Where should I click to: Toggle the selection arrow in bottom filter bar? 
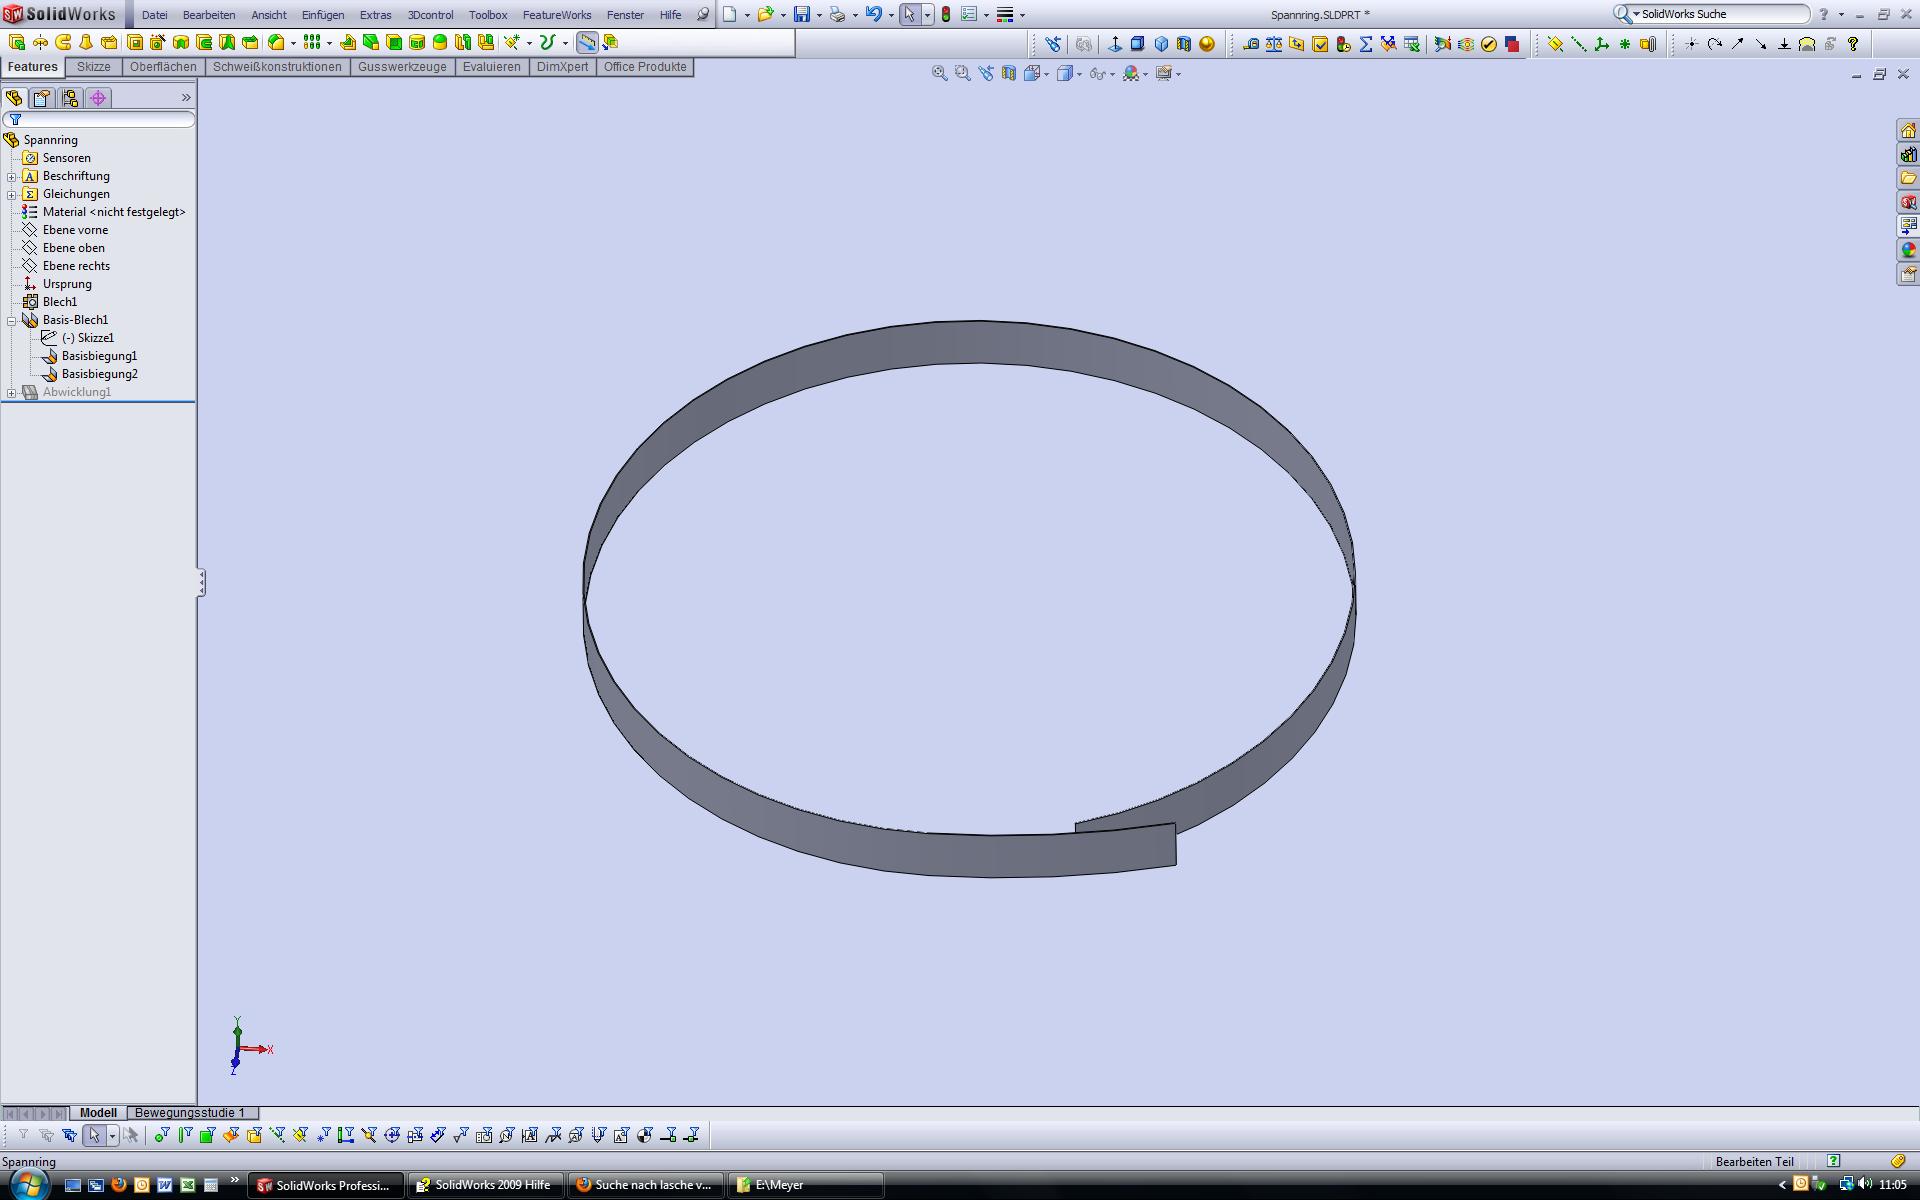[94, 1135]
